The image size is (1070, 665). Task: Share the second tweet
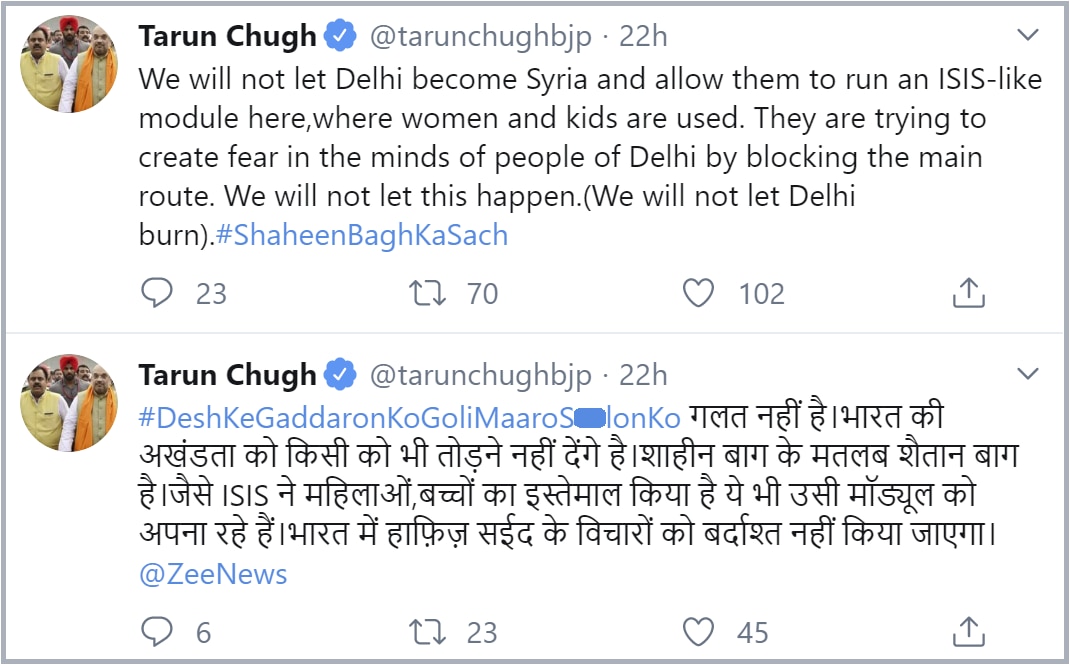tap(968, 631)
